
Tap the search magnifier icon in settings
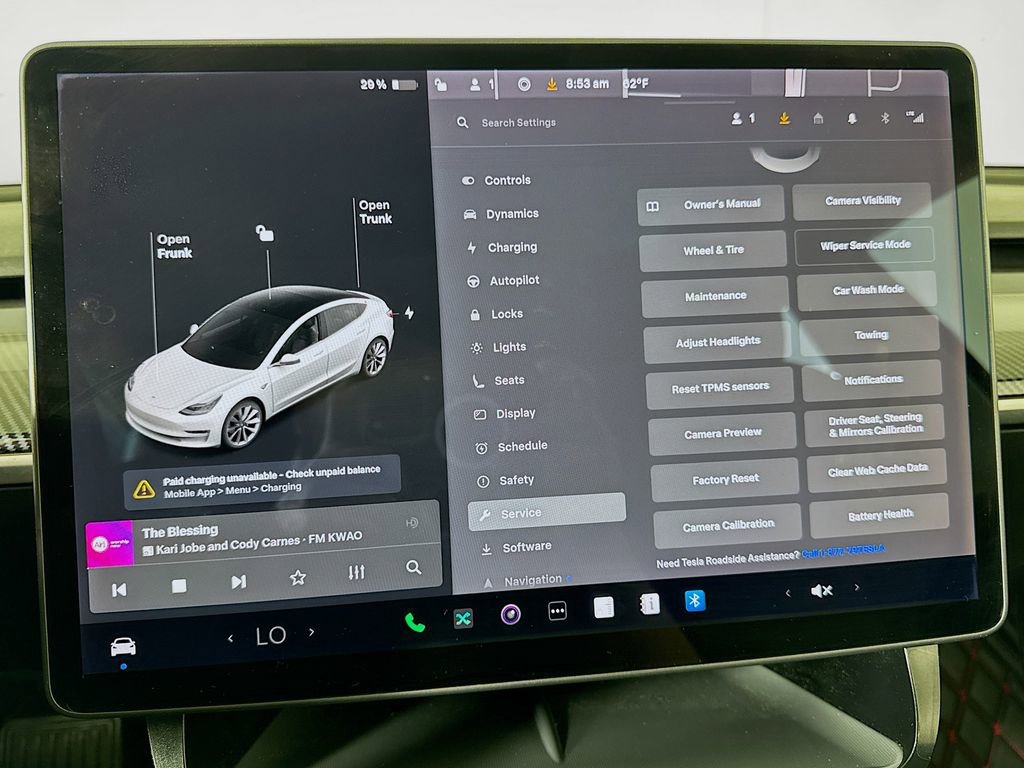[x=462, y=122]
